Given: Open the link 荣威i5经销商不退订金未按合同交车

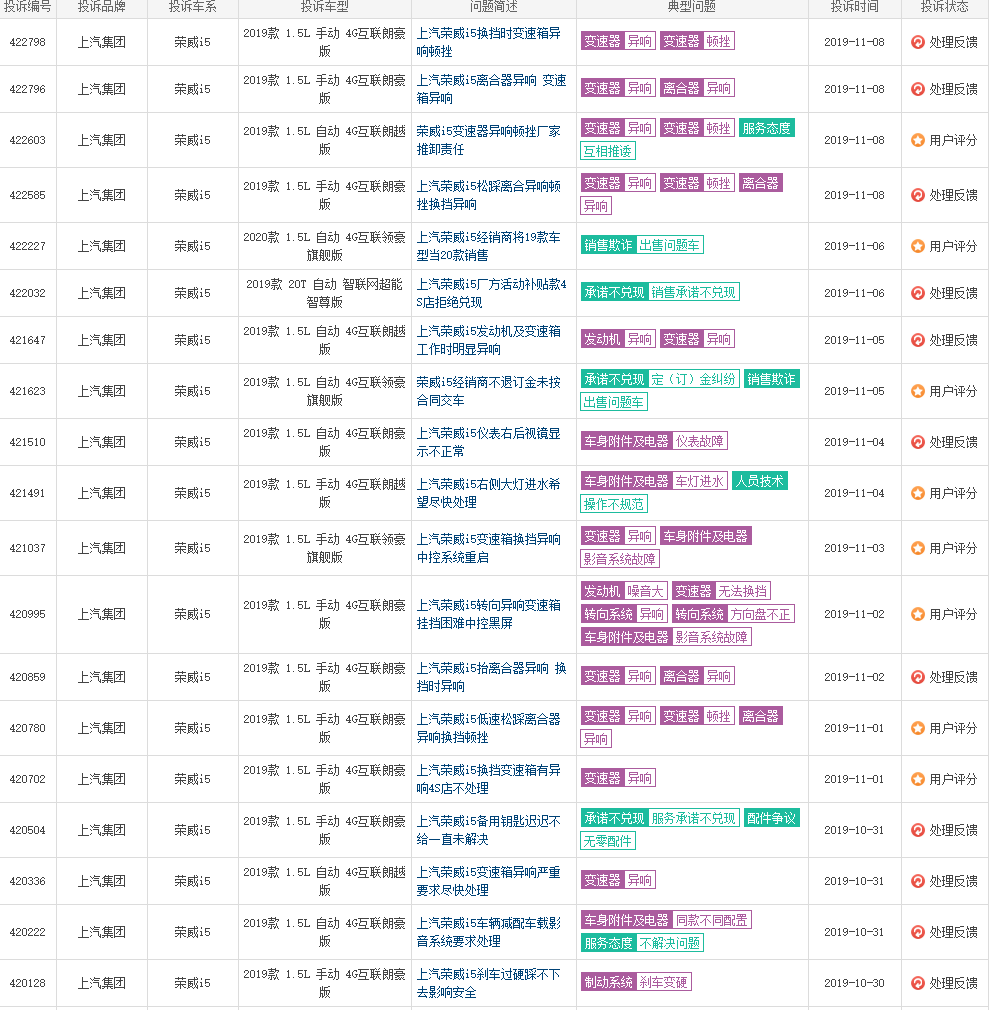Looking at the screenshot, I should 488,391.
